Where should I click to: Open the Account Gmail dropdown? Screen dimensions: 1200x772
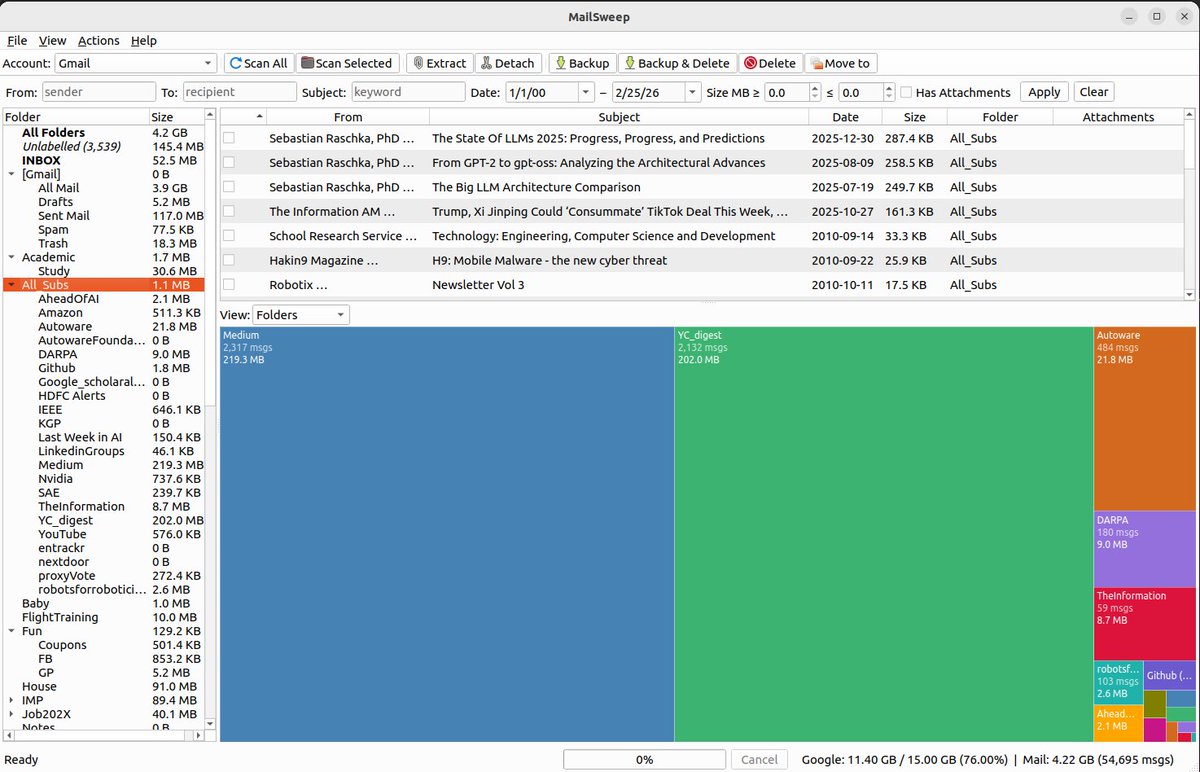click(x=135, y=63)
